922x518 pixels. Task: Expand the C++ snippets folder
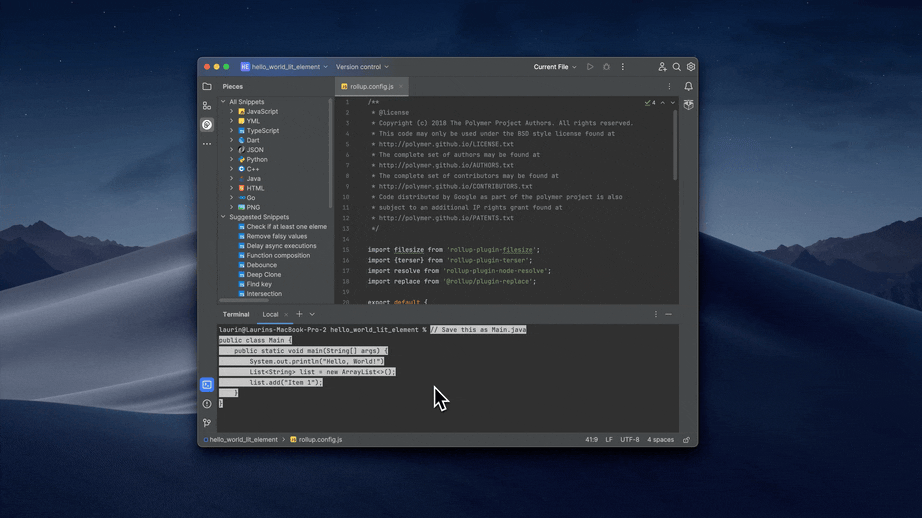[x=232, y=169]
